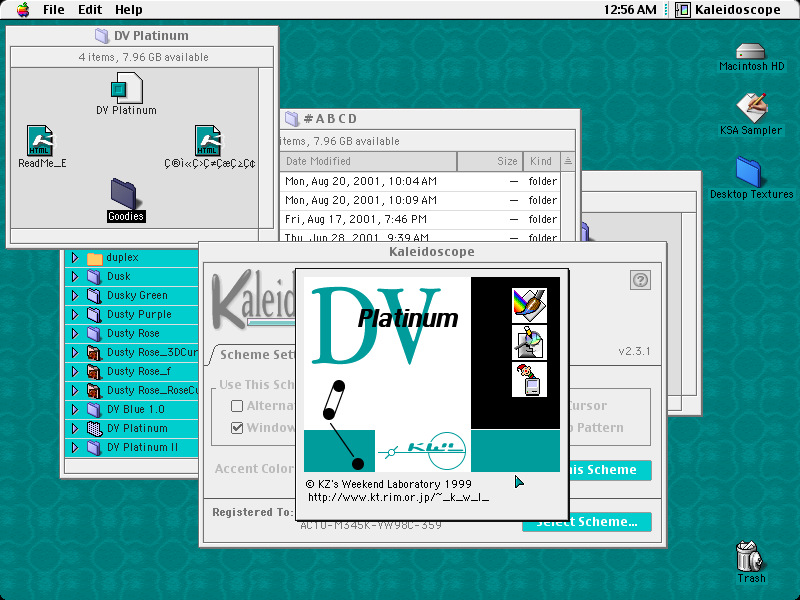Click the DV Platinum window horizontal scrollbar

click(134, 235)
